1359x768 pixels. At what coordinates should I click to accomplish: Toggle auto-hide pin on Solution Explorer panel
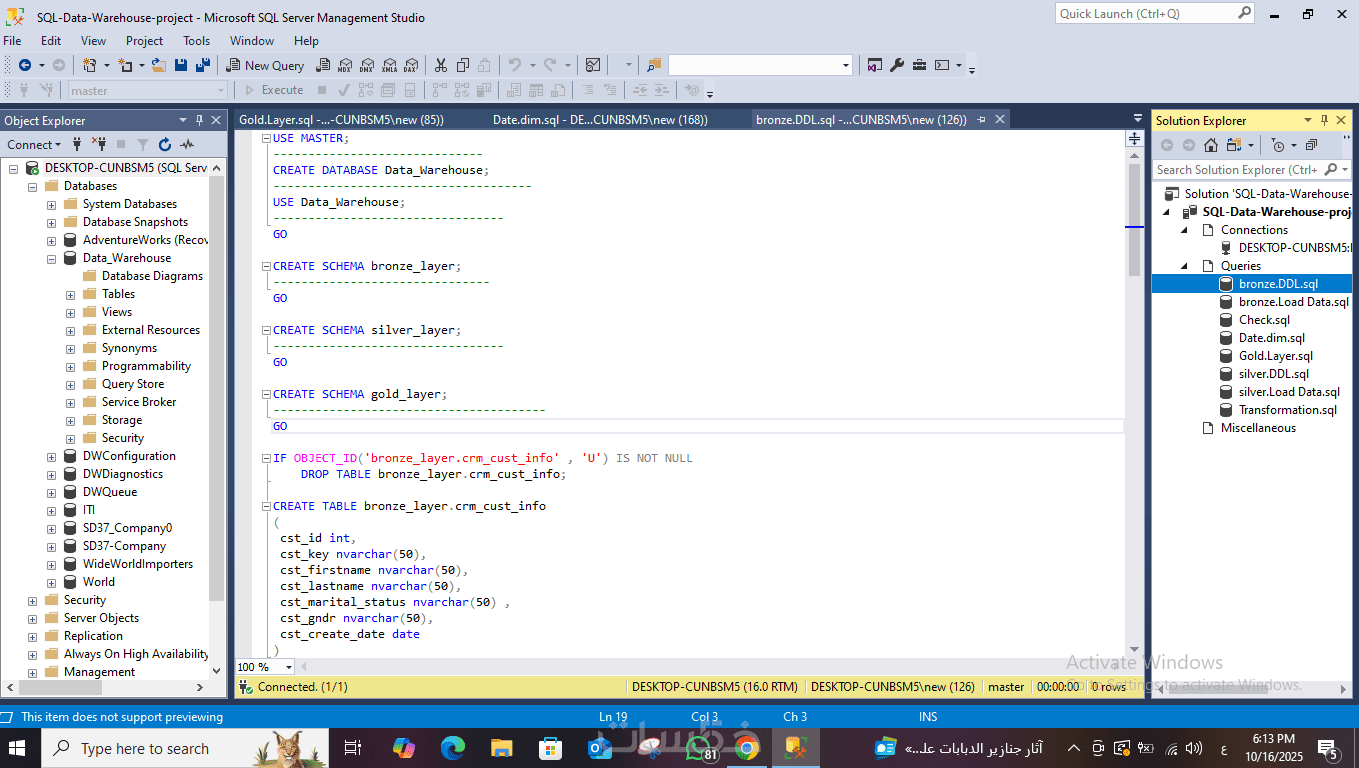(1324, 120)
